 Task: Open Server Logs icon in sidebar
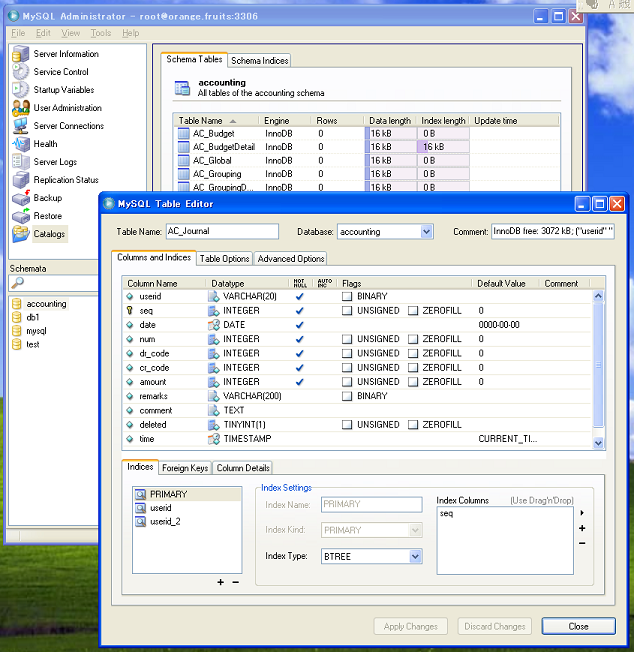[x=20, y=161]
